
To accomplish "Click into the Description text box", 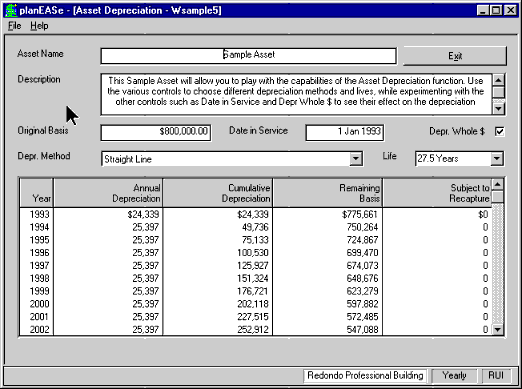I will click(x=296, y=94).
